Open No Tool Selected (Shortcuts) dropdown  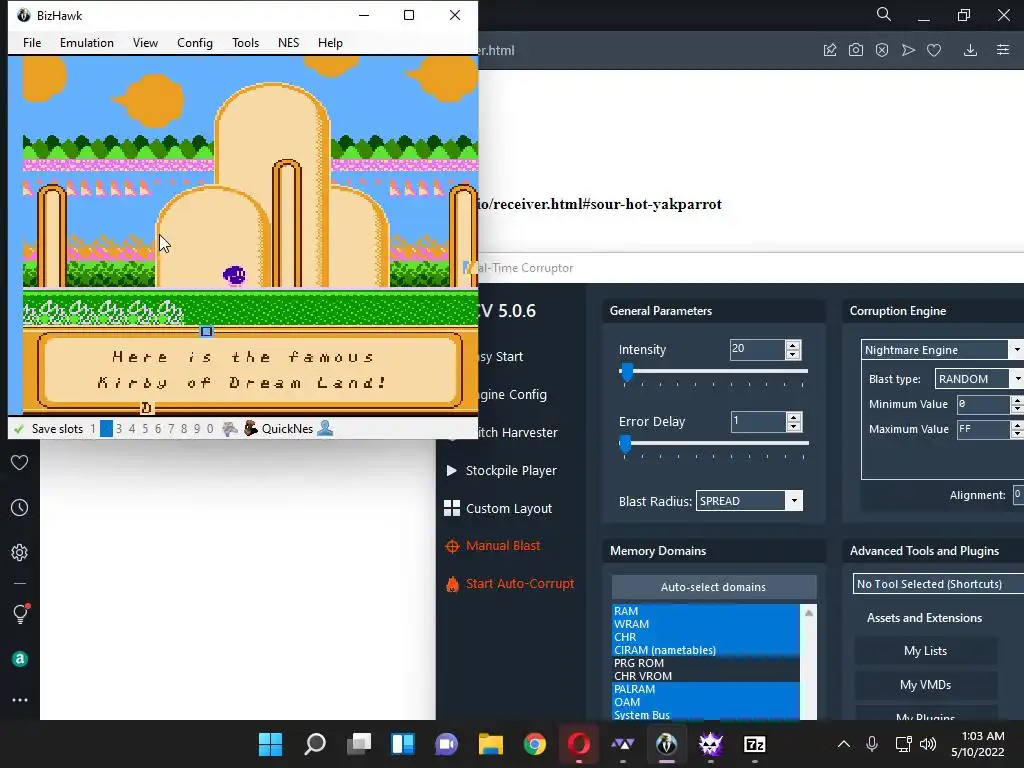(x=938, y=584)
